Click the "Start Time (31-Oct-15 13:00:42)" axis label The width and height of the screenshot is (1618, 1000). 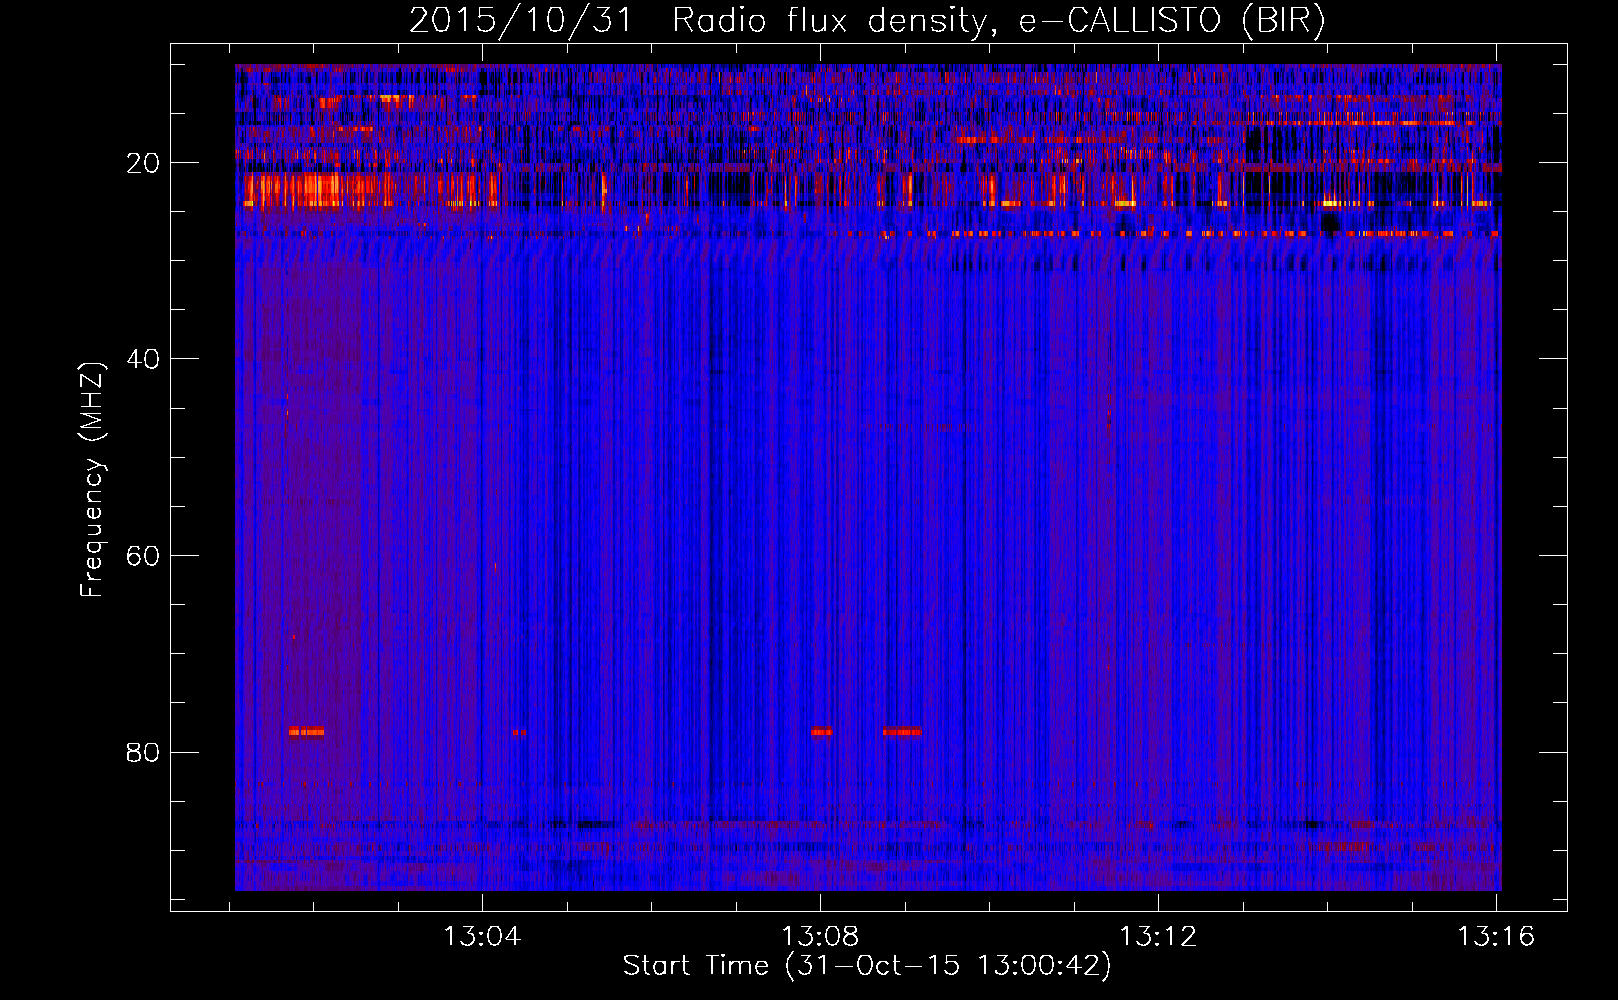(867, 965)
